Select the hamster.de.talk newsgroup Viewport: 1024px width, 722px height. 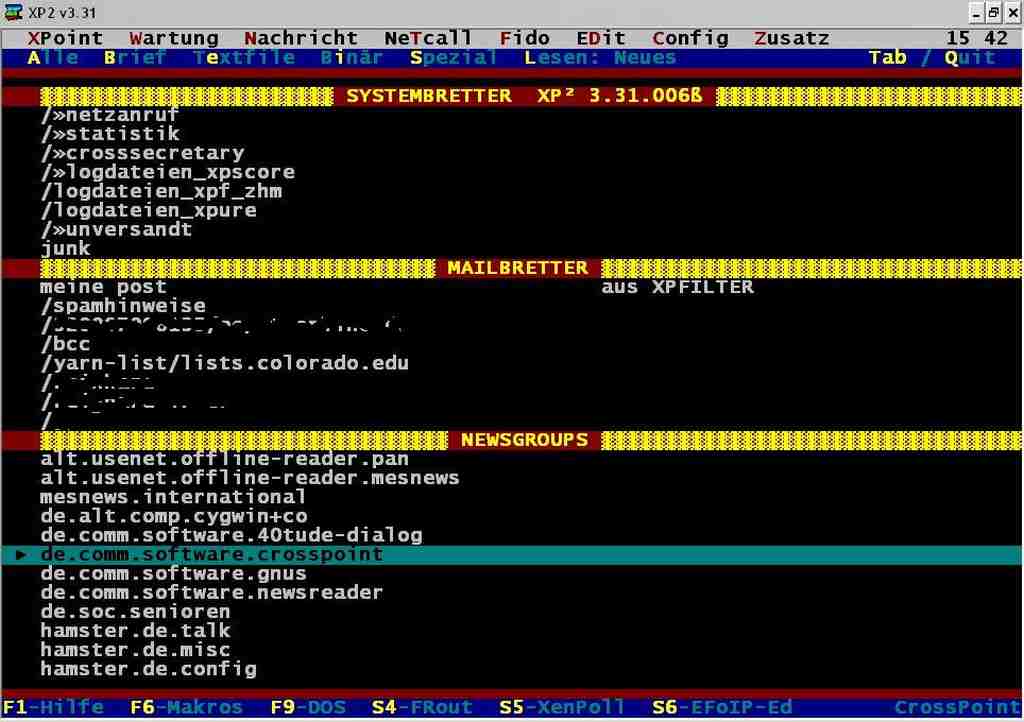pos(135,631)
